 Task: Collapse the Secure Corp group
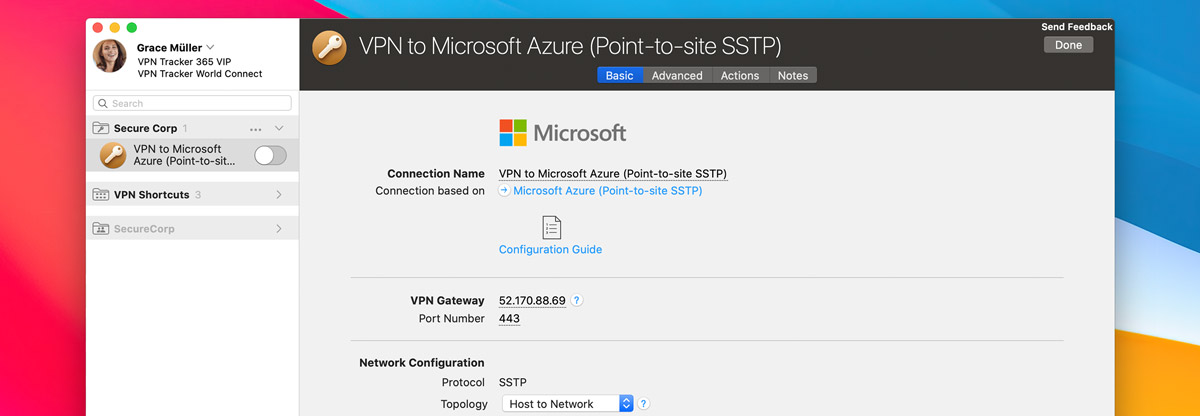coord(279,129)
